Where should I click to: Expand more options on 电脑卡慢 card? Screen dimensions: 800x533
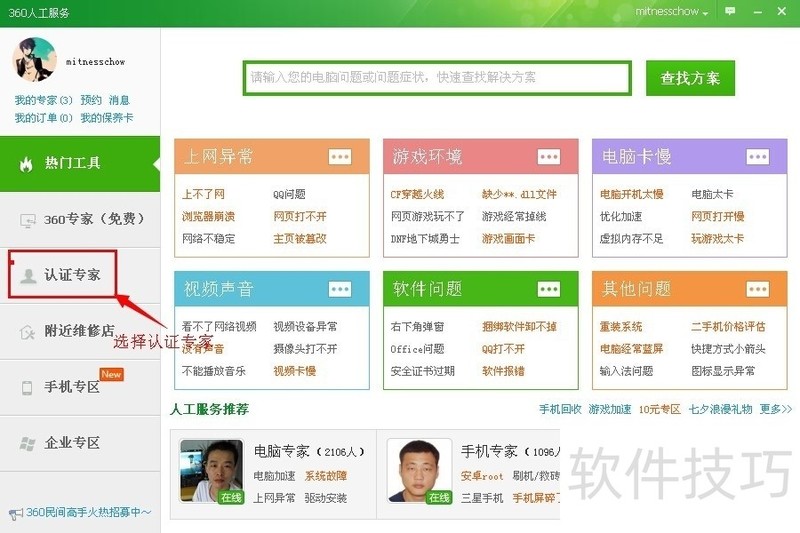click(x=758, y=157)
